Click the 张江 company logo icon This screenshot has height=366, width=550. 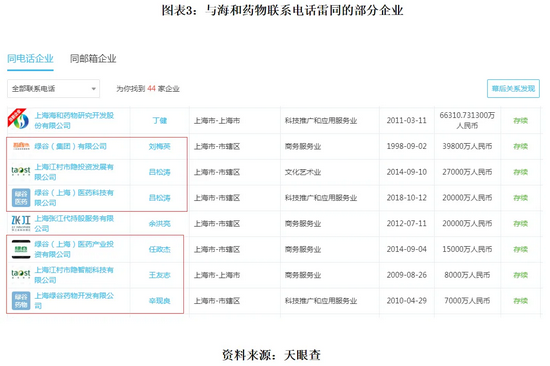[21, 223]
